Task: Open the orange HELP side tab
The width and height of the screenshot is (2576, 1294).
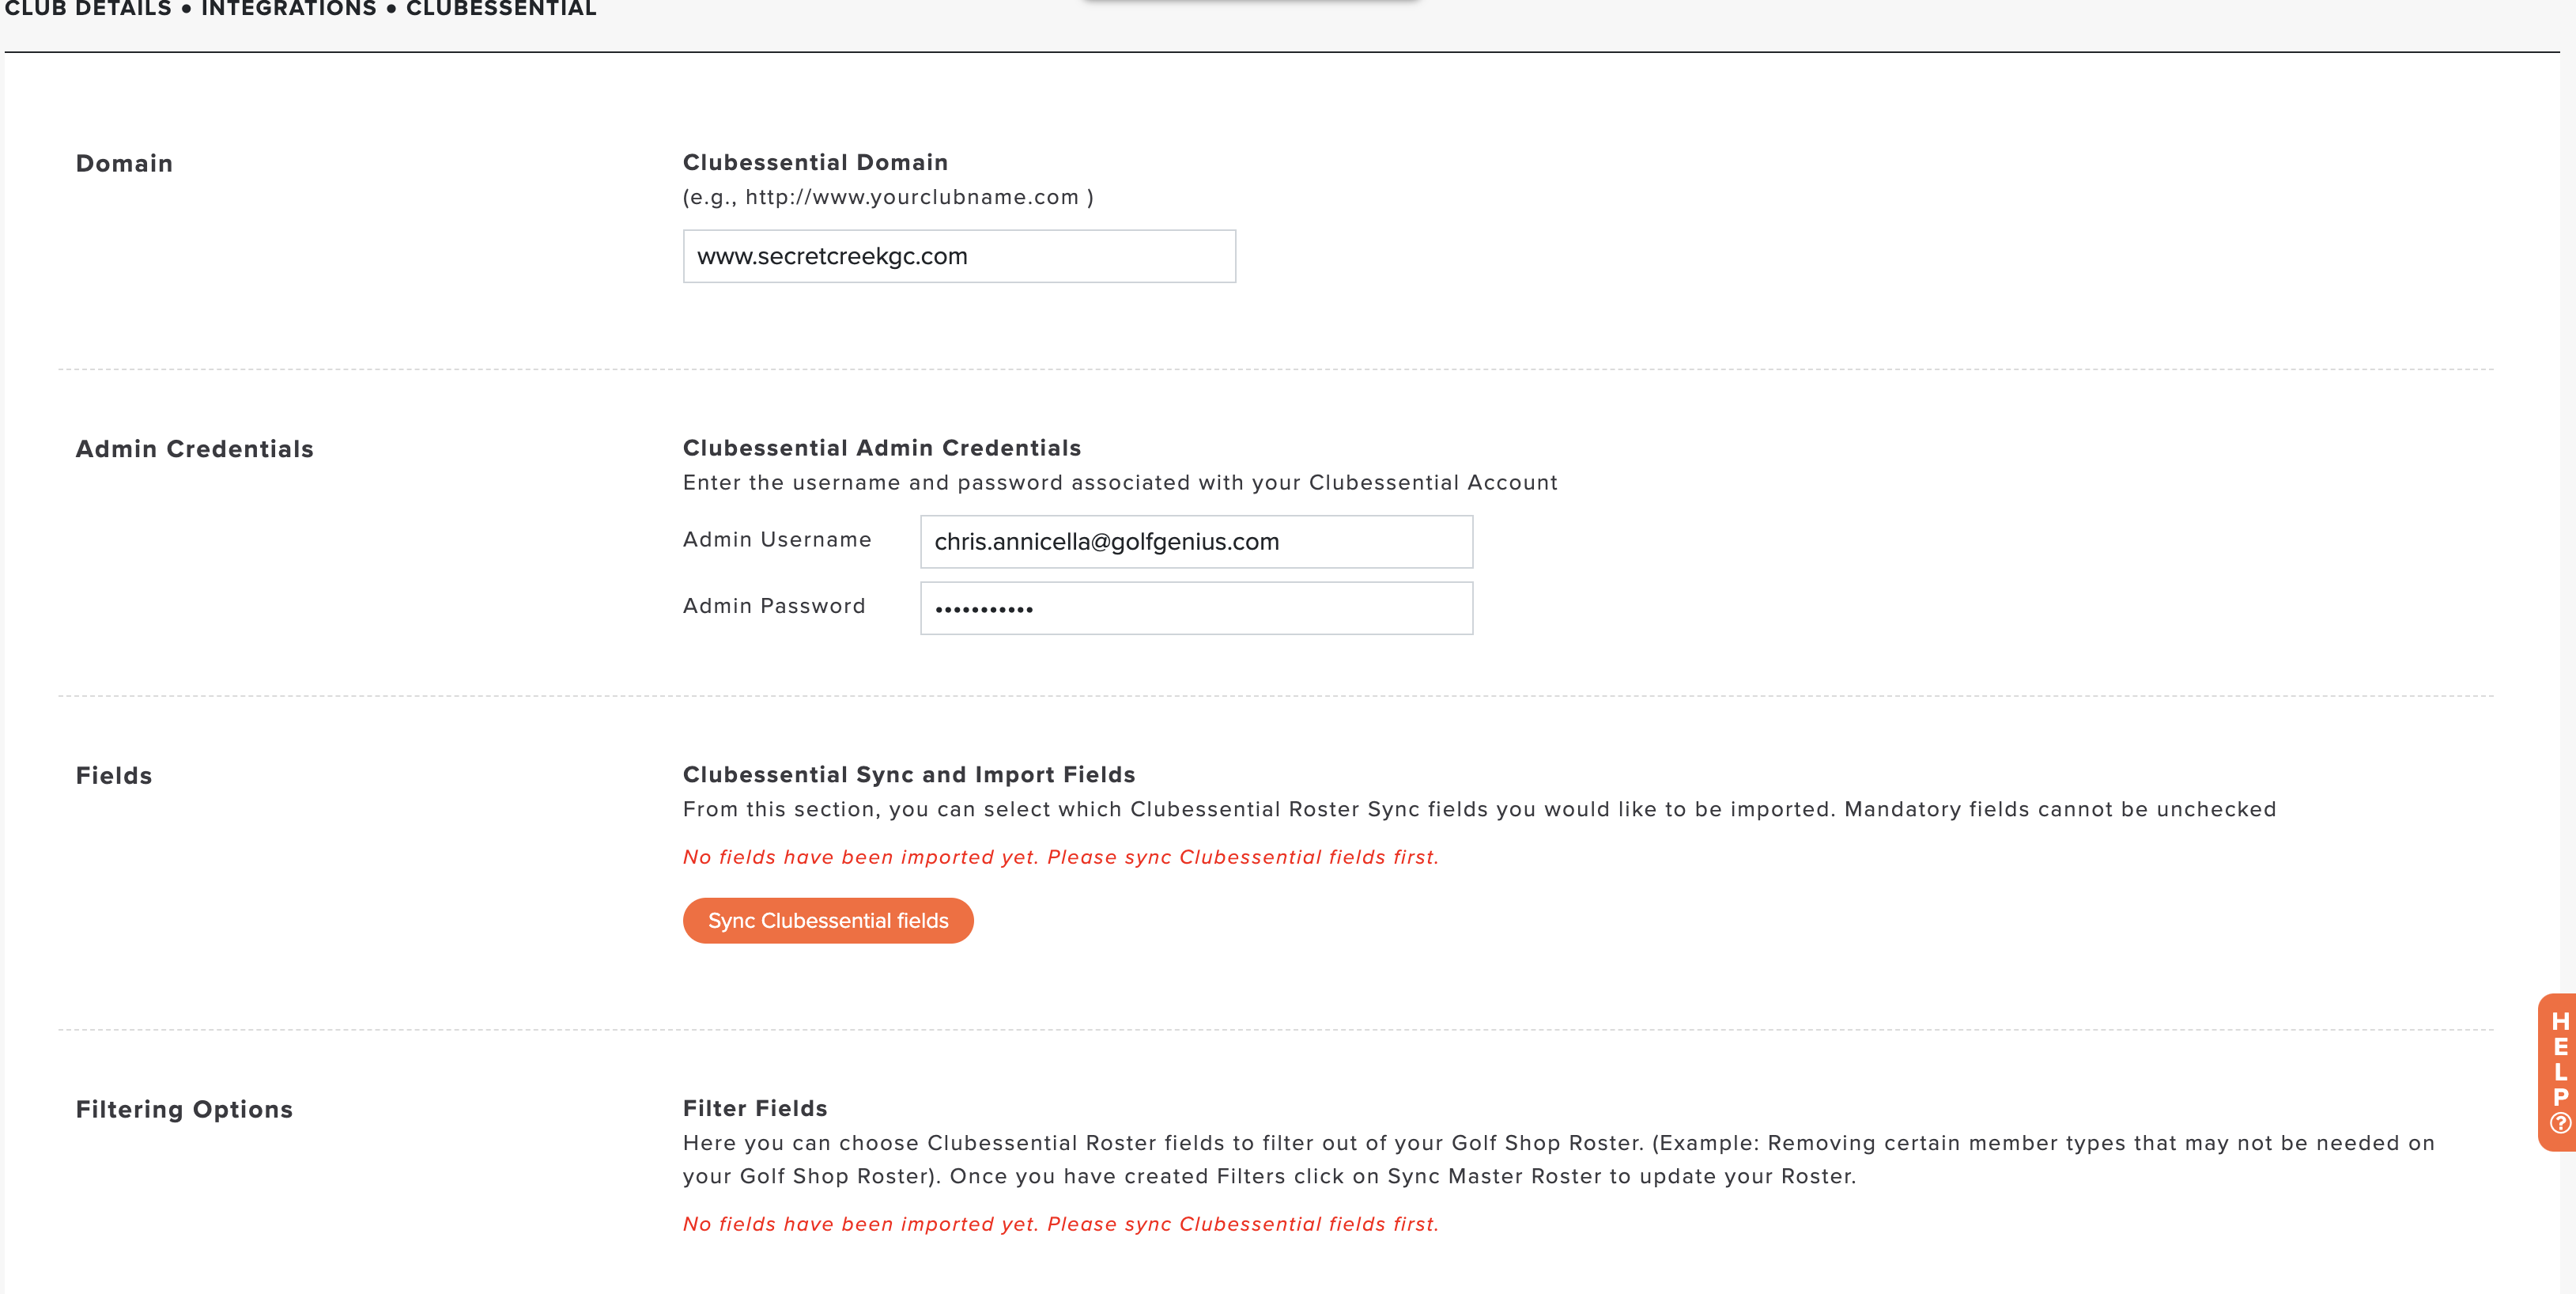Action: [x=2559, y=1072]
